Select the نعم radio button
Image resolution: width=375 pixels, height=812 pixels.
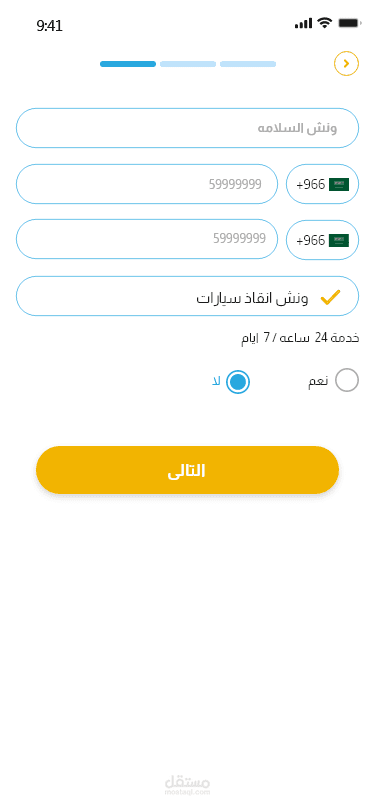(347, 380)
